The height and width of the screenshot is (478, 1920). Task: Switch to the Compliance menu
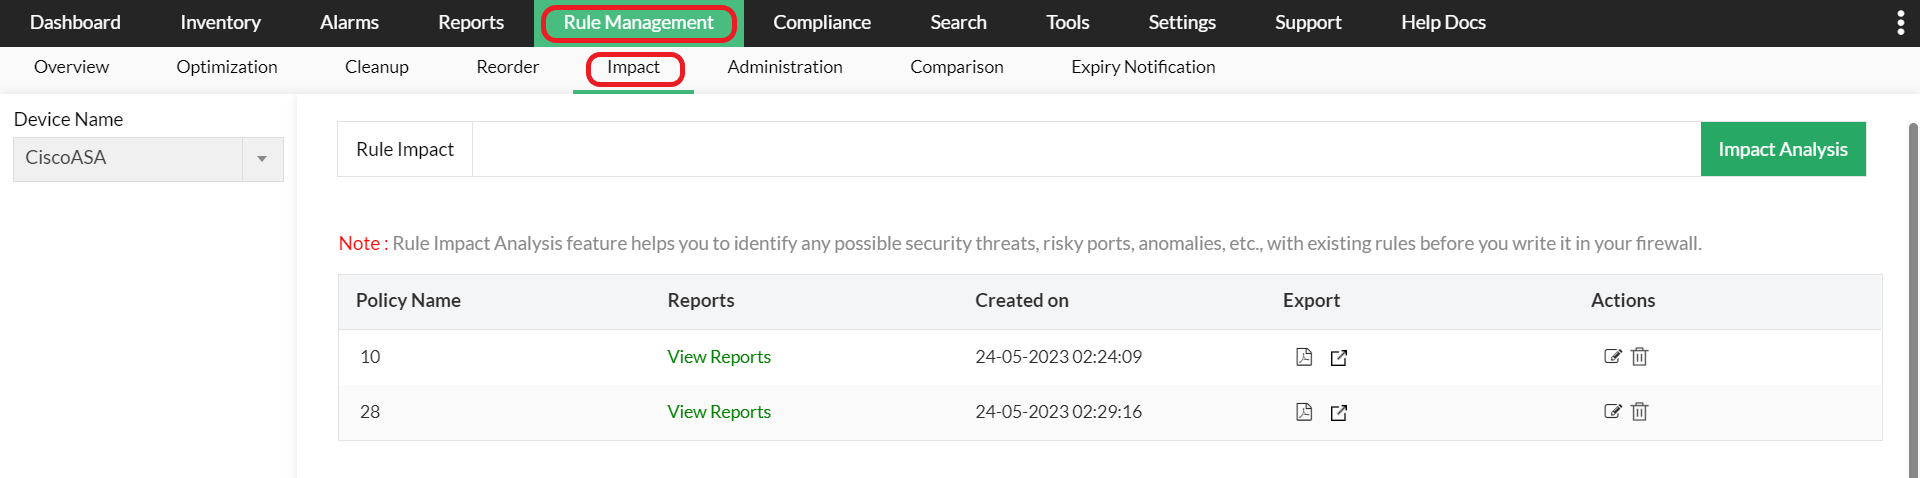821,23
